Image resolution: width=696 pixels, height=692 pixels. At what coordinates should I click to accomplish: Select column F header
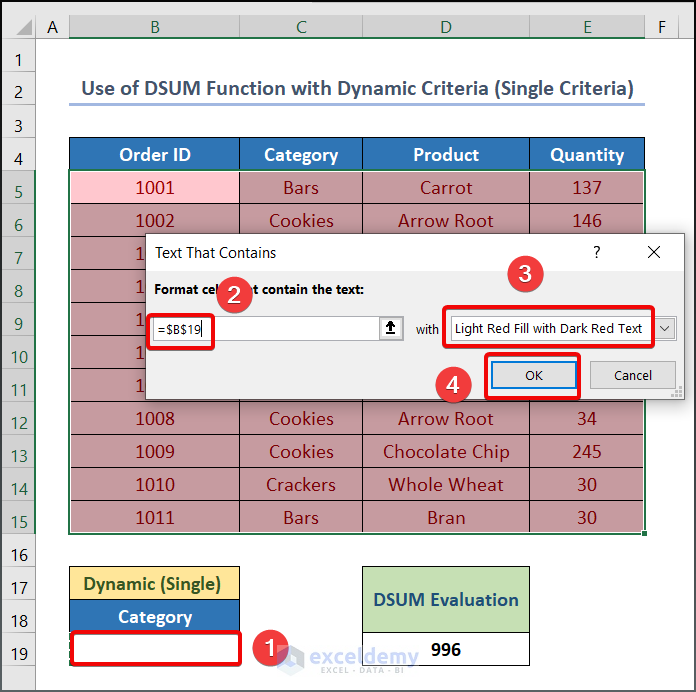click(661, 27)
